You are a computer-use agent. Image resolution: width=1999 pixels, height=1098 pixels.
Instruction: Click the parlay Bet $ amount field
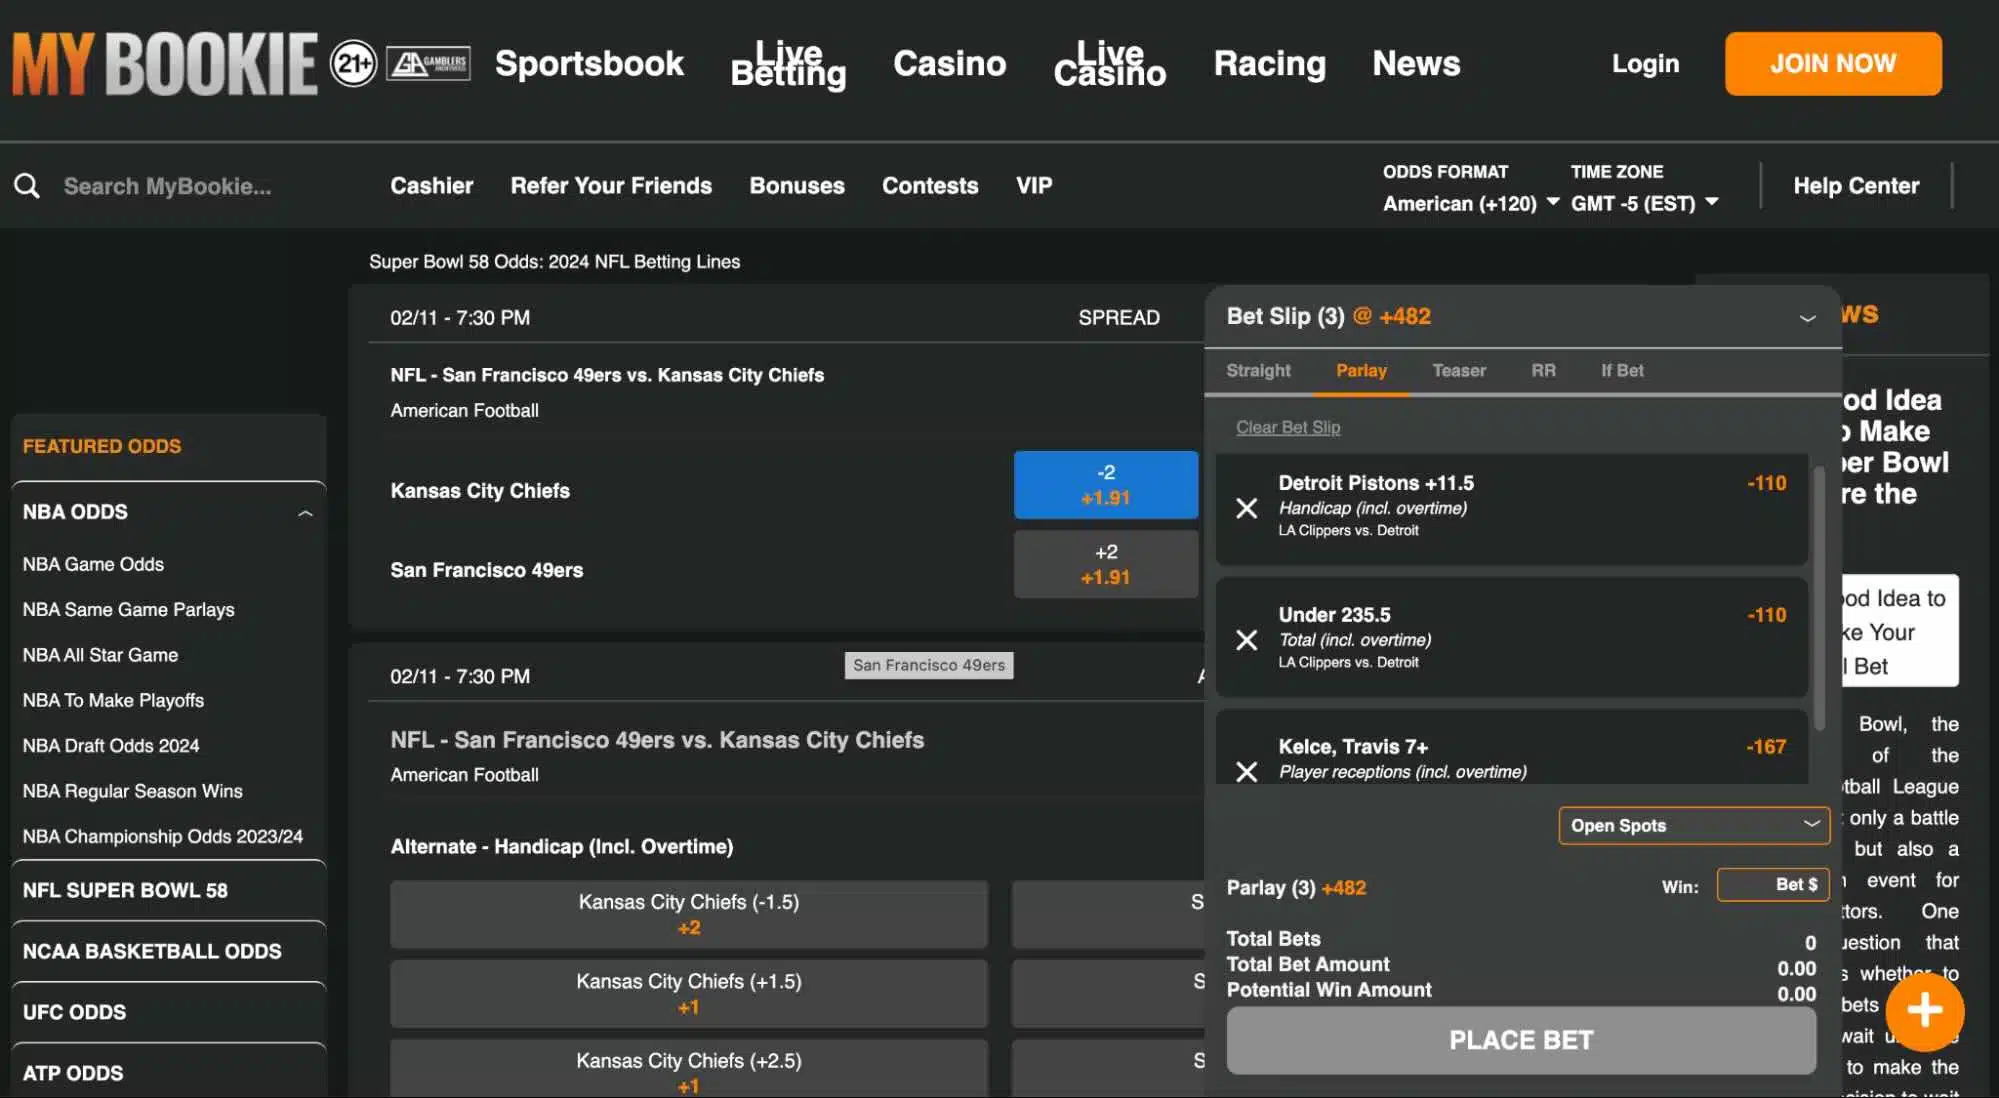tap(1773, 885)
